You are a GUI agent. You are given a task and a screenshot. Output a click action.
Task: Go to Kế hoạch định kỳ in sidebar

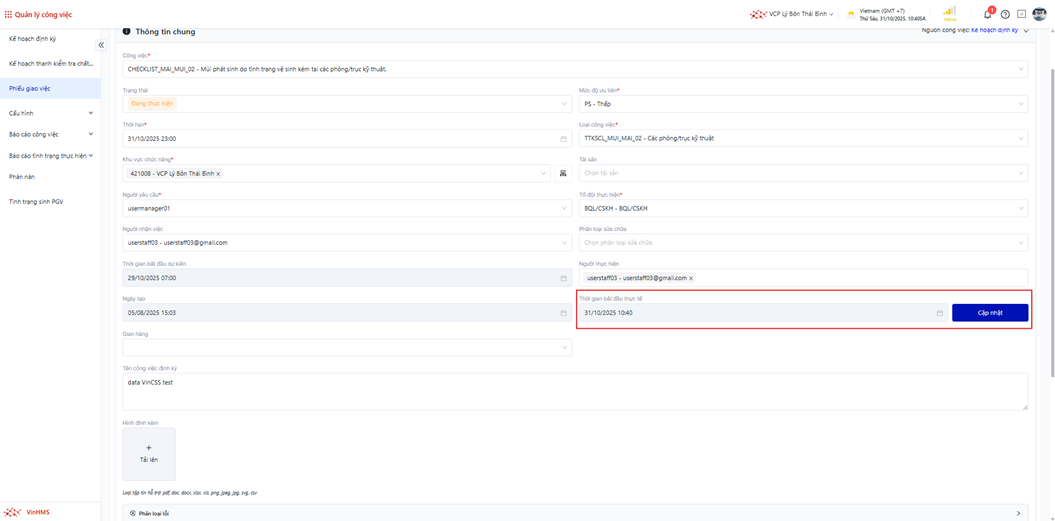pos(33,38)
